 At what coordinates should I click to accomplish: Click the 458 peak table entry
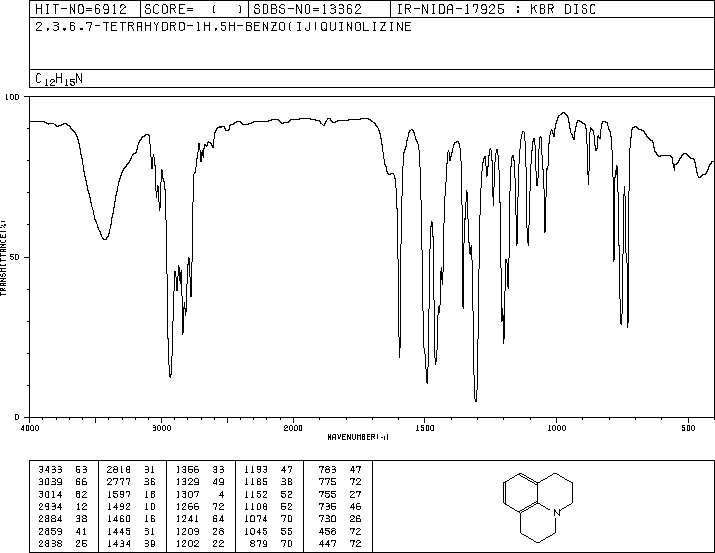pos(327,531)
